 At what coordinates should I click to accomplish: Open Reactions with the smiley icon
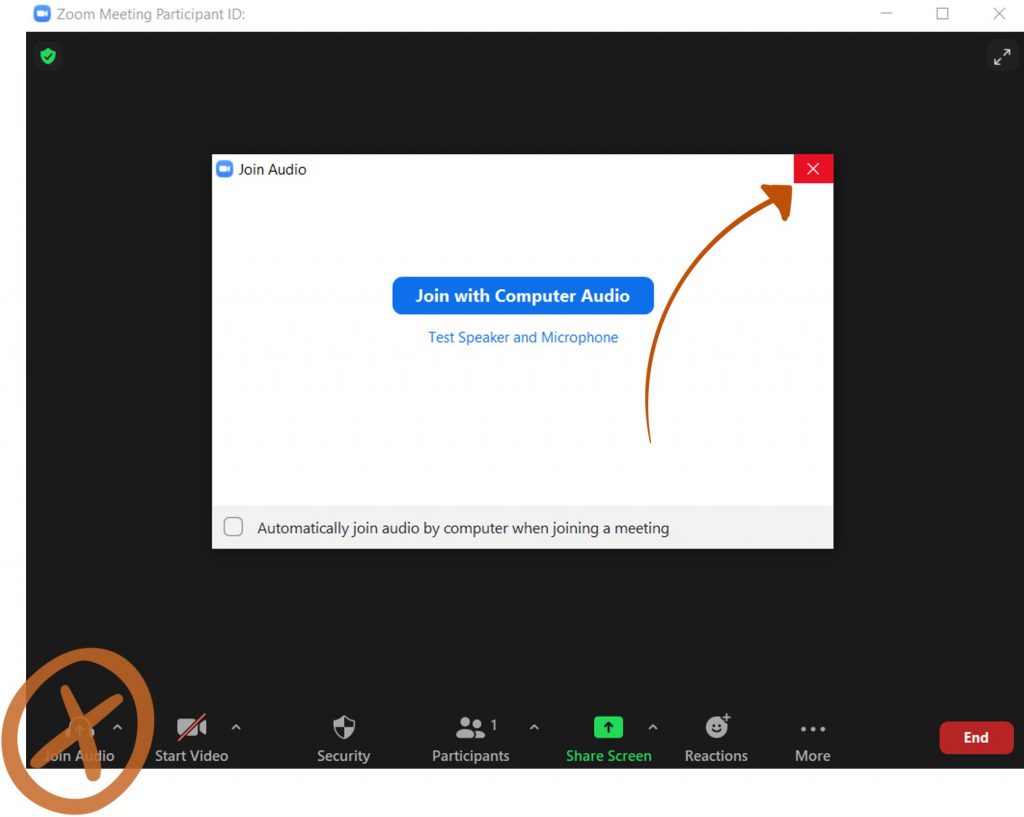coord(716,727)
